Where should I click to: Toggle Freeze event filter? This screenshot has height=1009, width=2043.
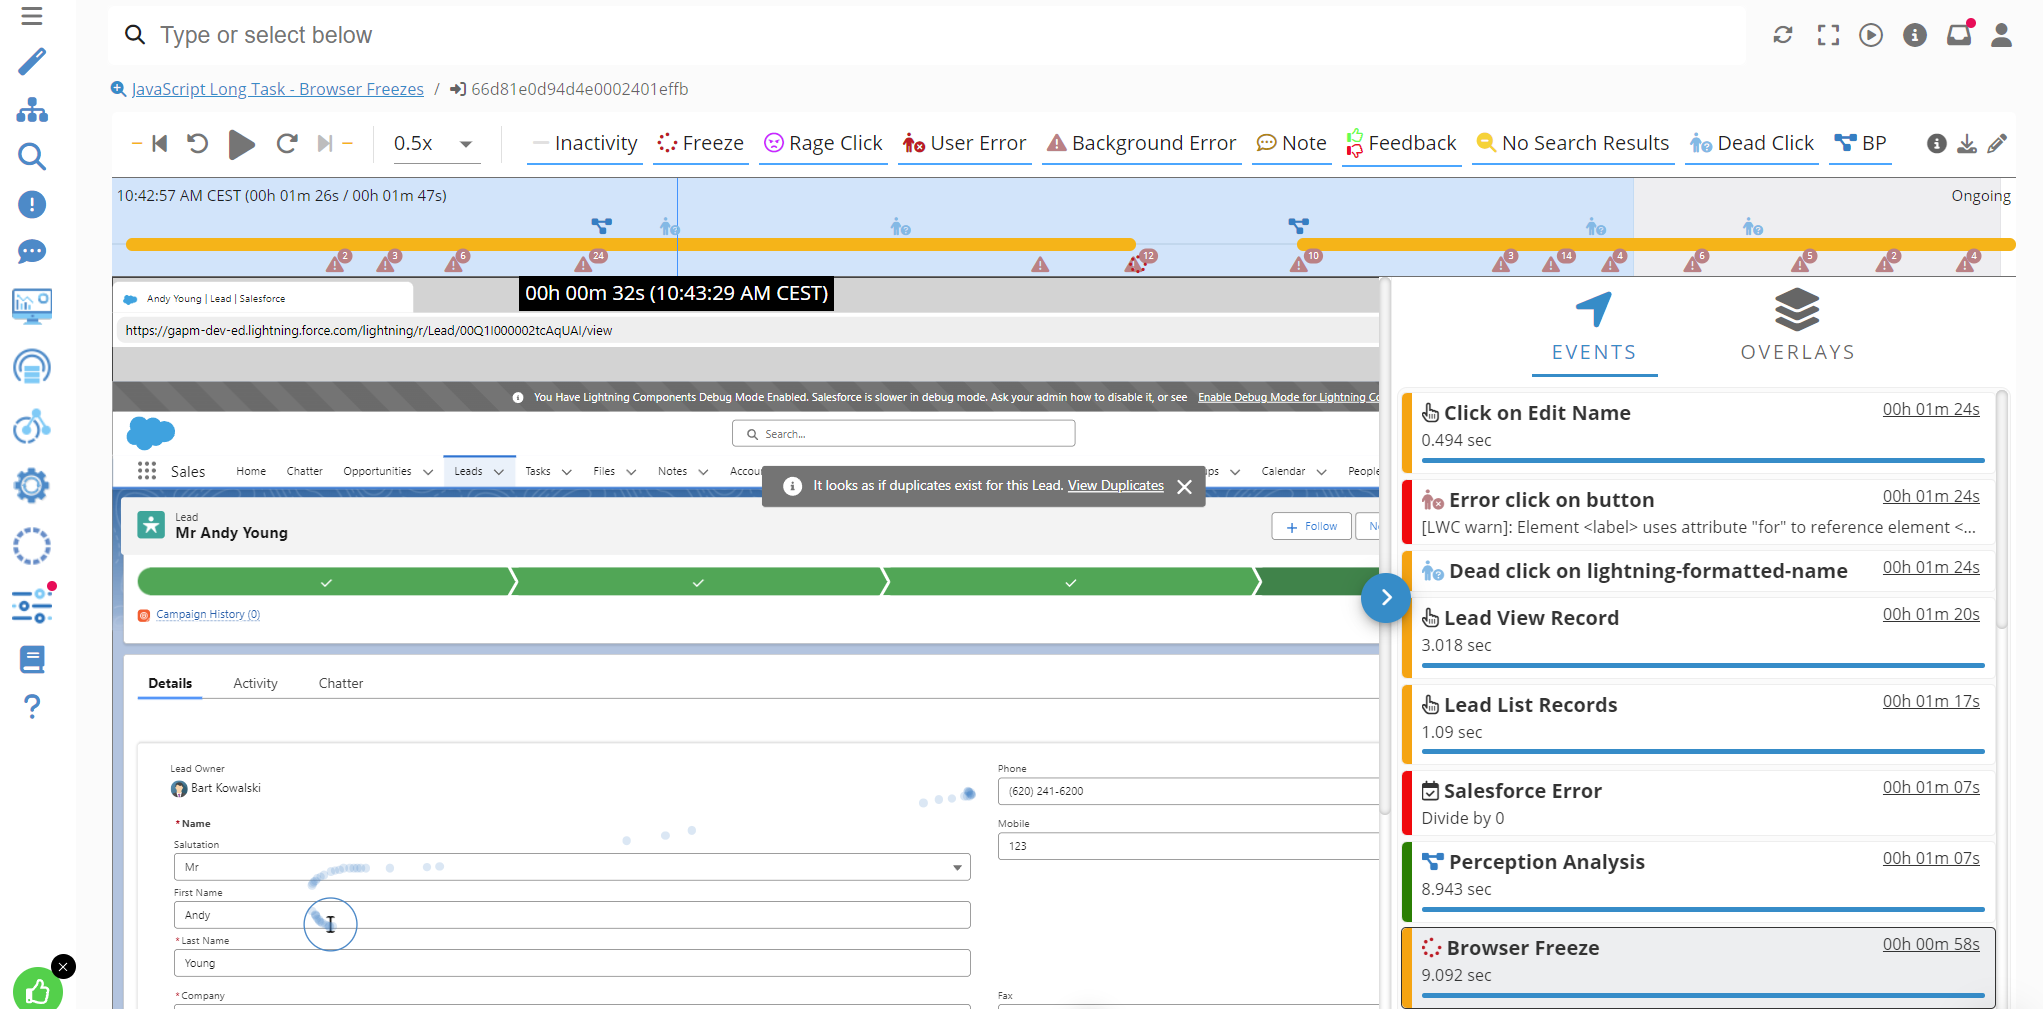point(700,144)
